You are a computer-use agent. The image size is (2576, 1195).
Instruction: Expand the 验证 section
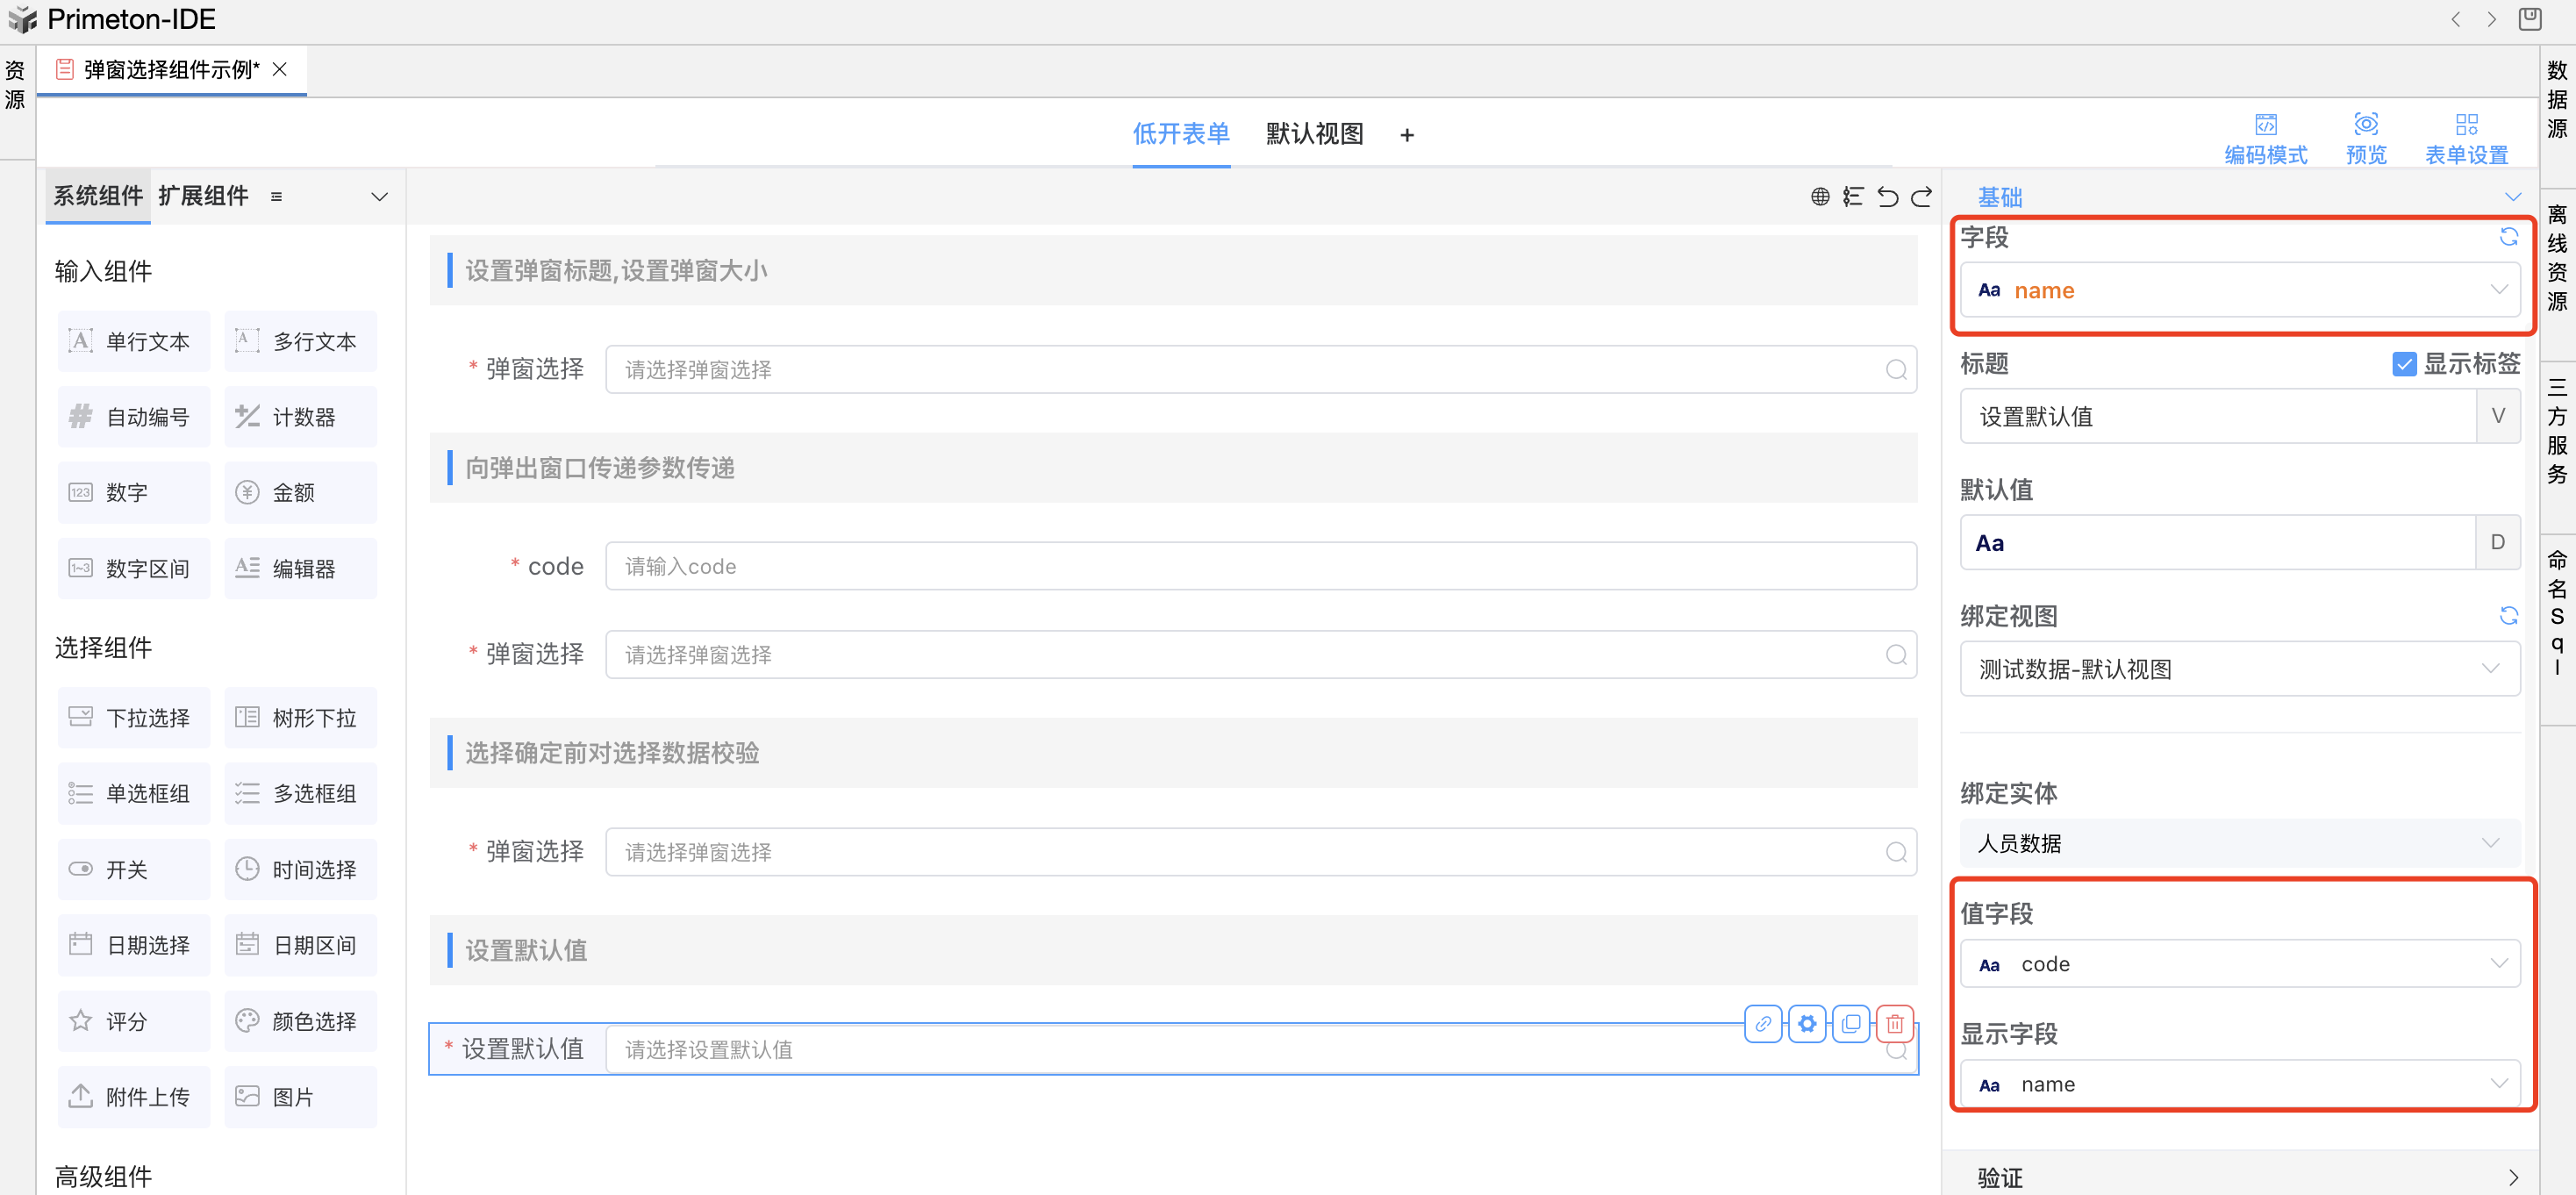pos(2239,1177)
